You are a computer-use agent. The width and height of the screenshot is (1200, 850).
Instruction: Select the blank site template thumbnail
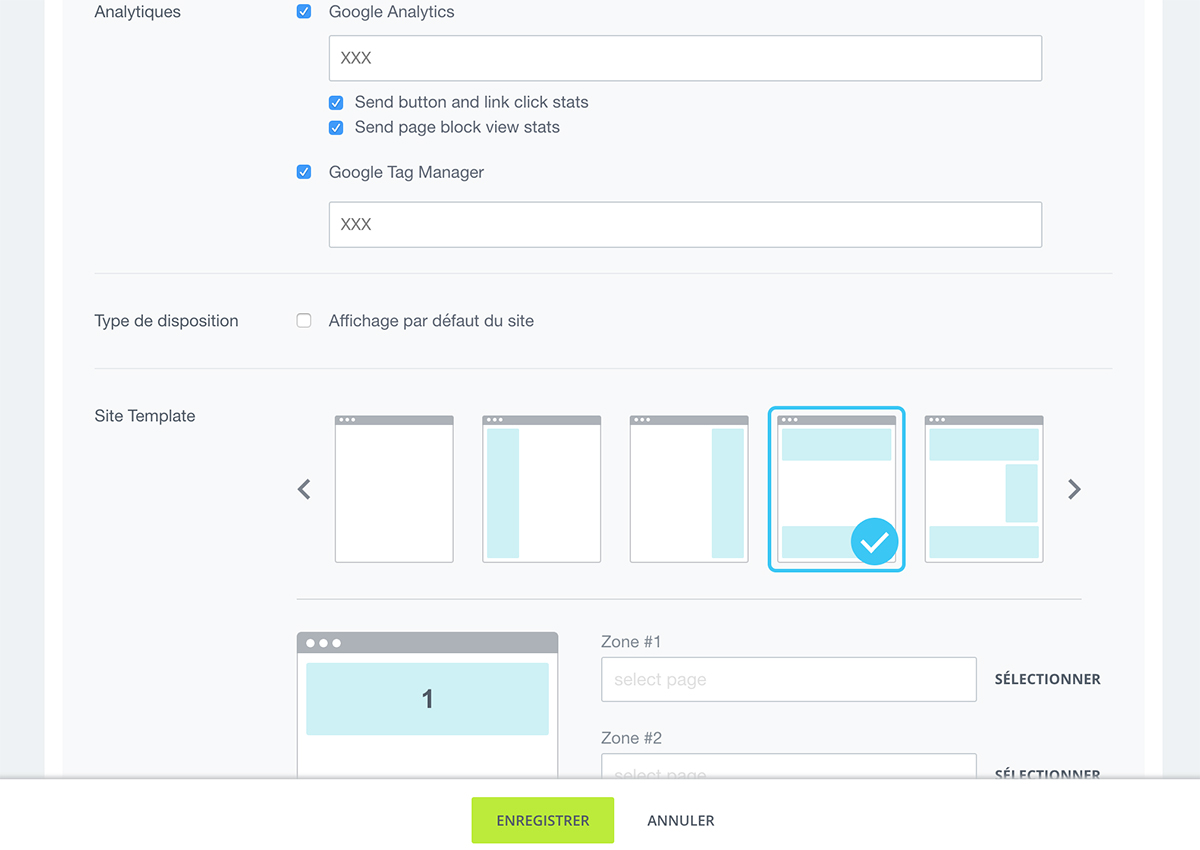394,489
